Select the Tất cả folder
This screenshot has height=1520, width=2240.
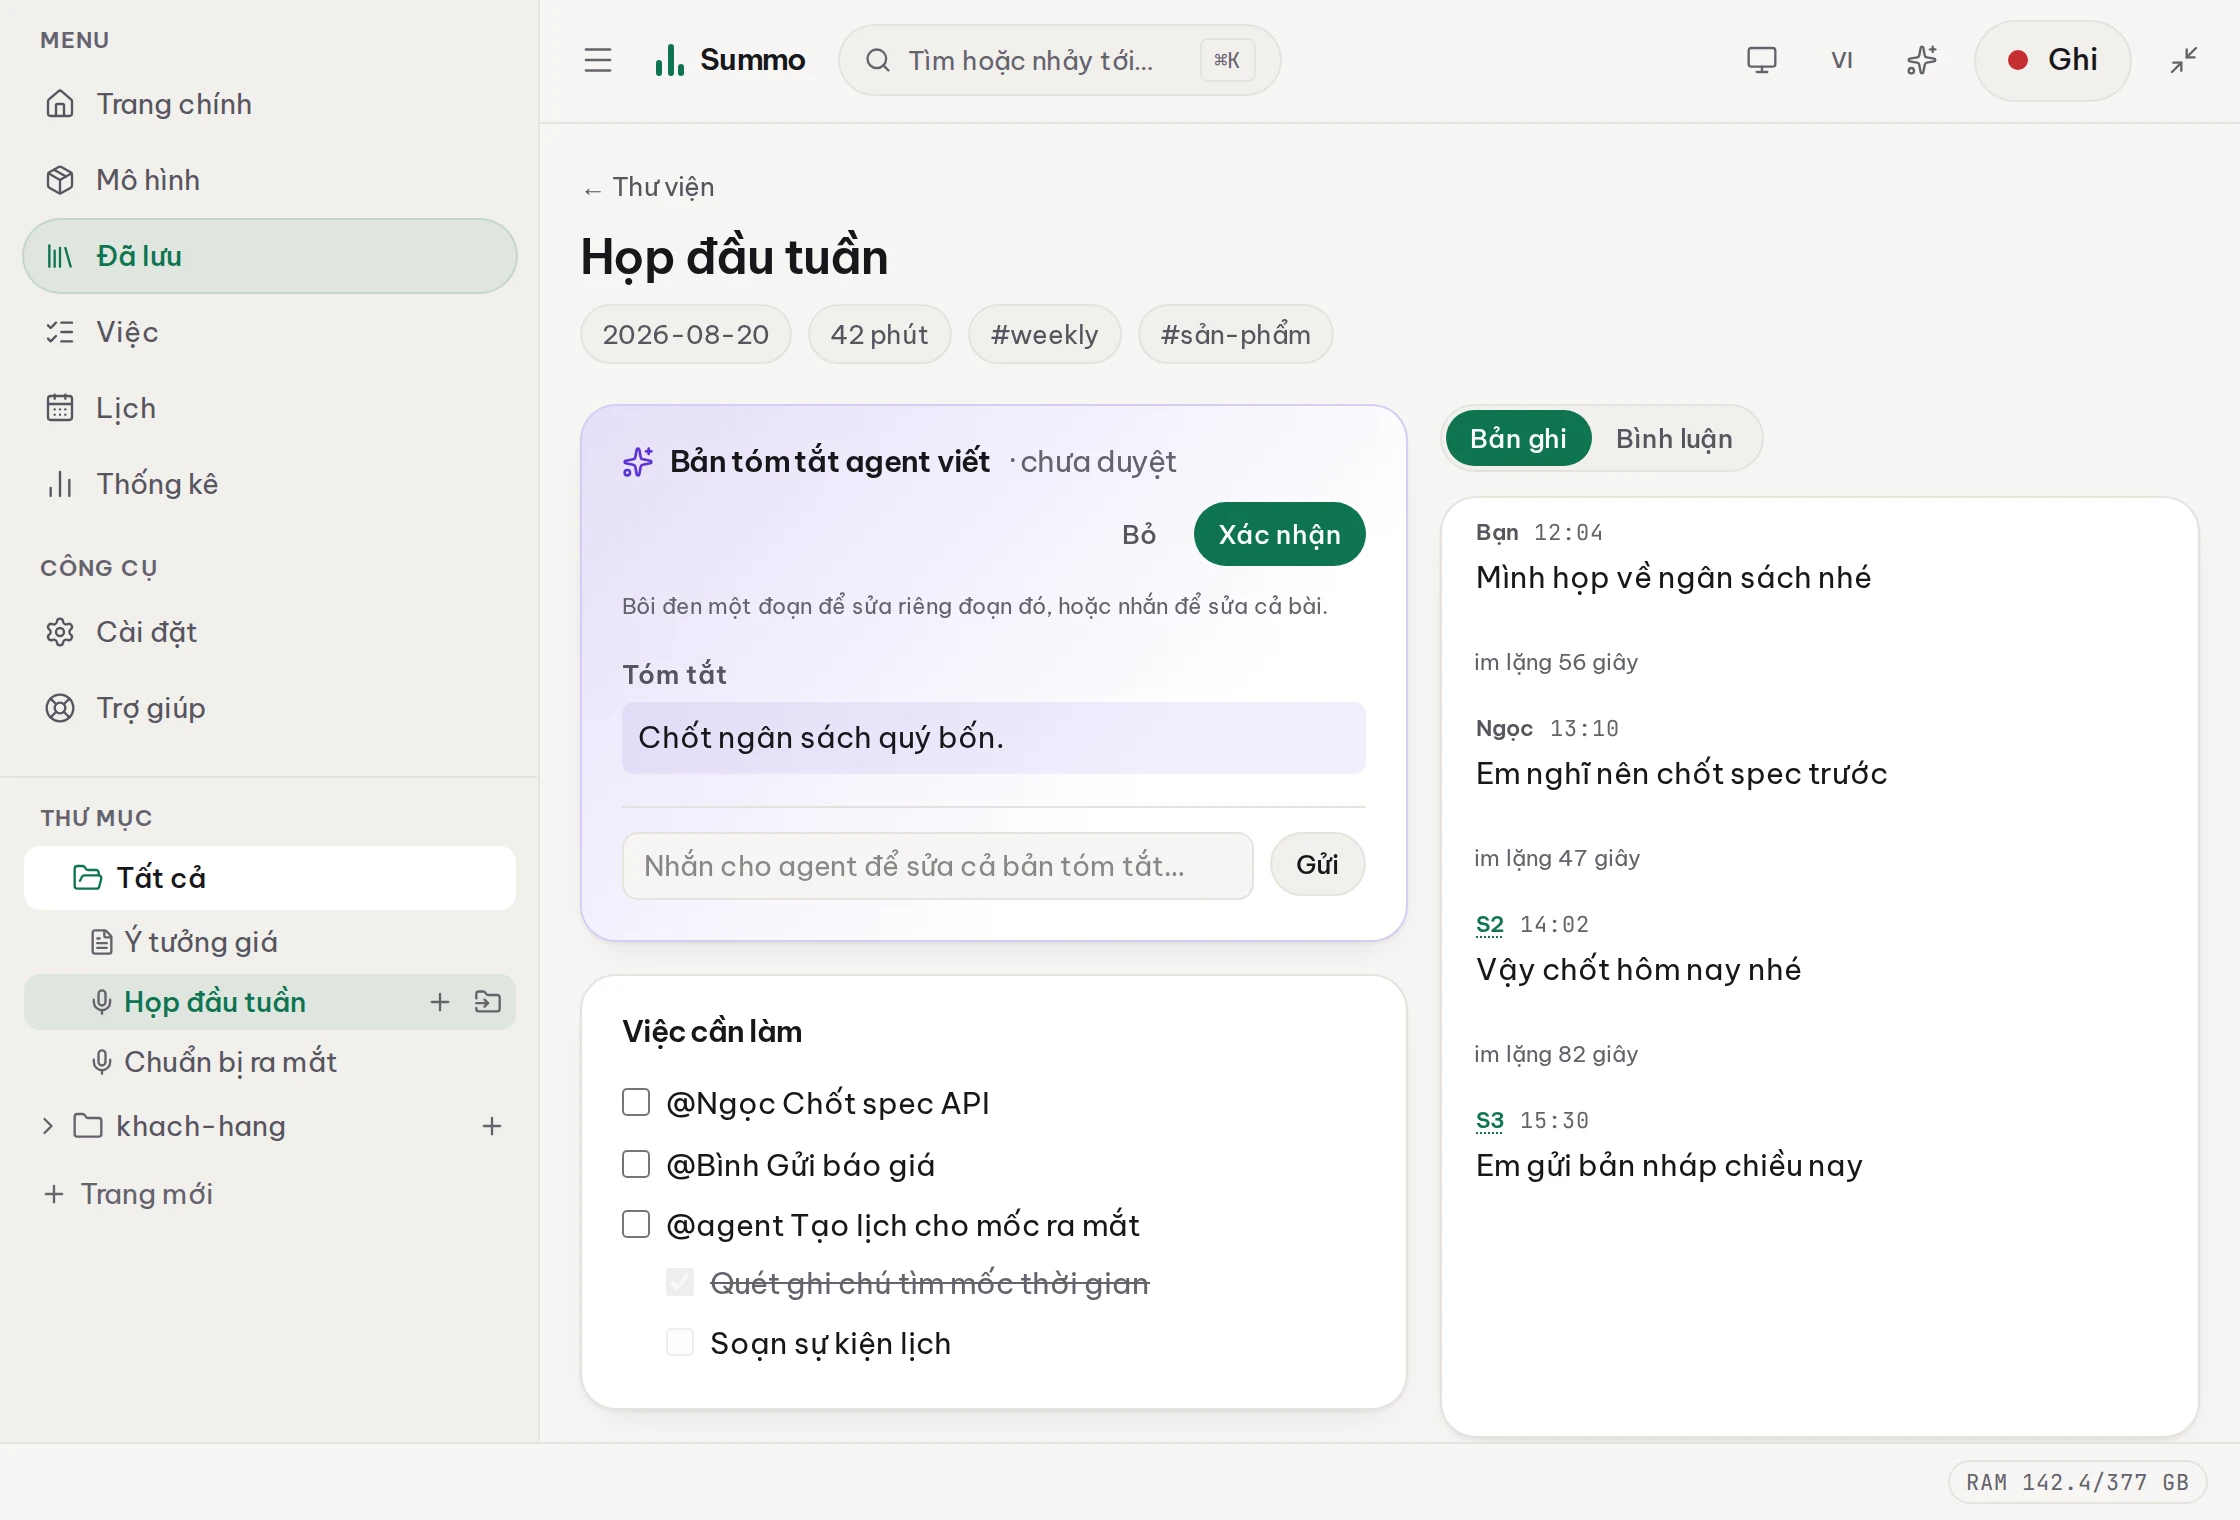coord(270,878)
